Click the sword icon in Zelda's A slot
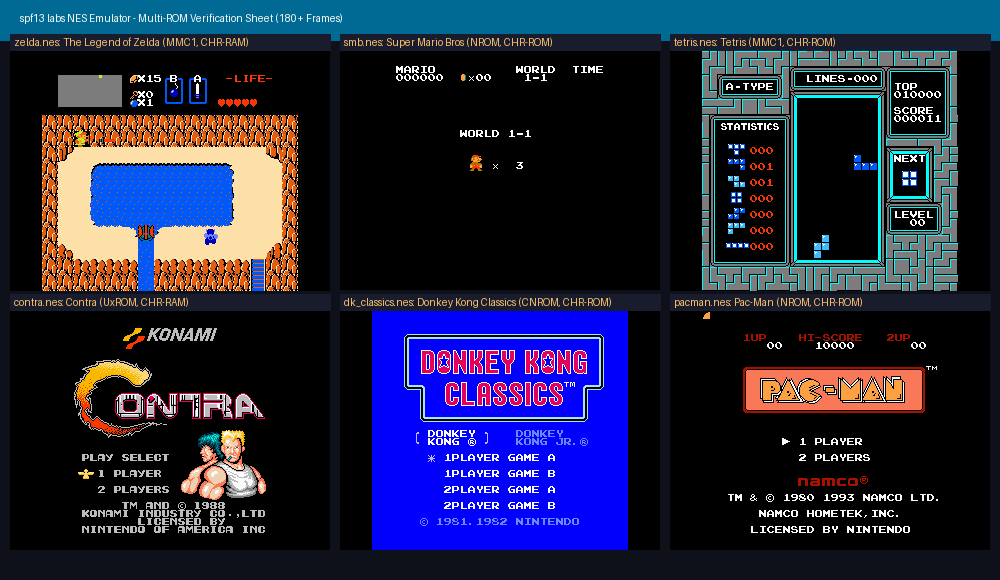Screen dimensions: 1000x580 tap(198, 91)
